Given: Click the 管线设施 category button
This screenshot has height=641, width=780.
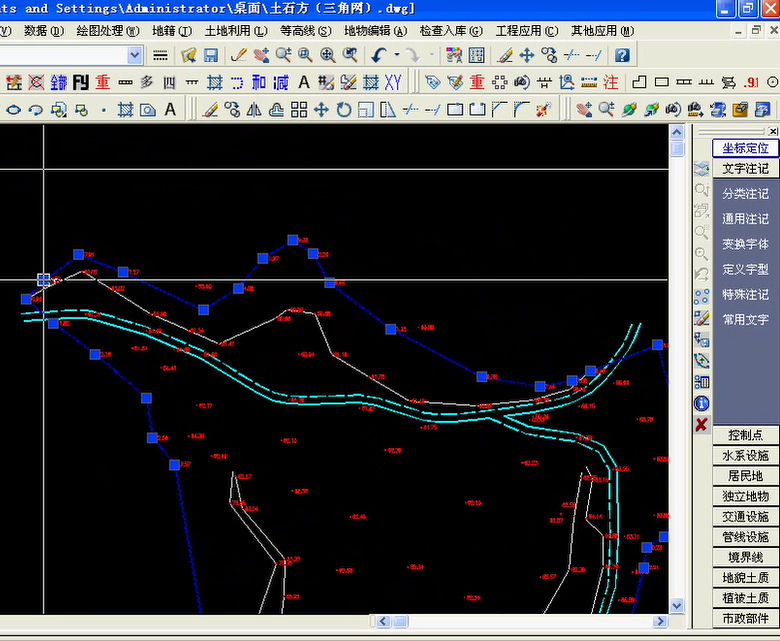Looking at the screenshot, I should pos(745,537).
